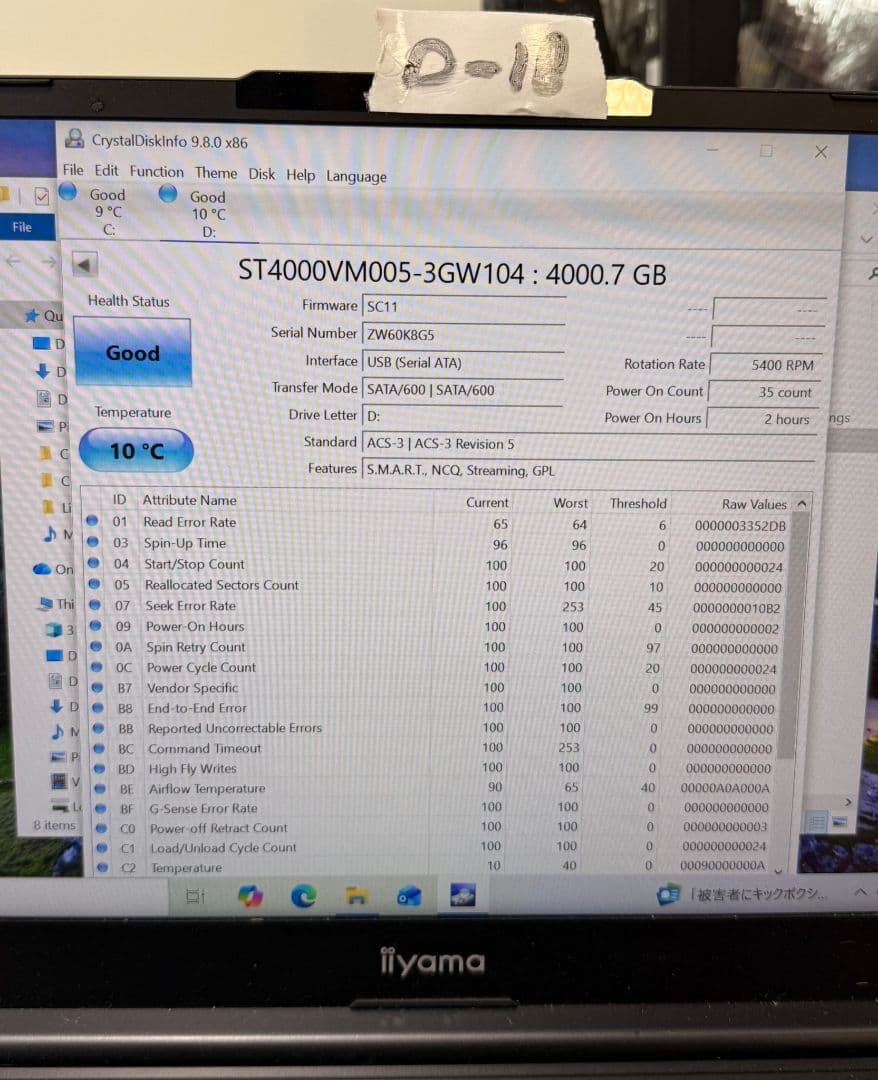Click the status dot for Reallocated Sectors Count

[94, 583]
